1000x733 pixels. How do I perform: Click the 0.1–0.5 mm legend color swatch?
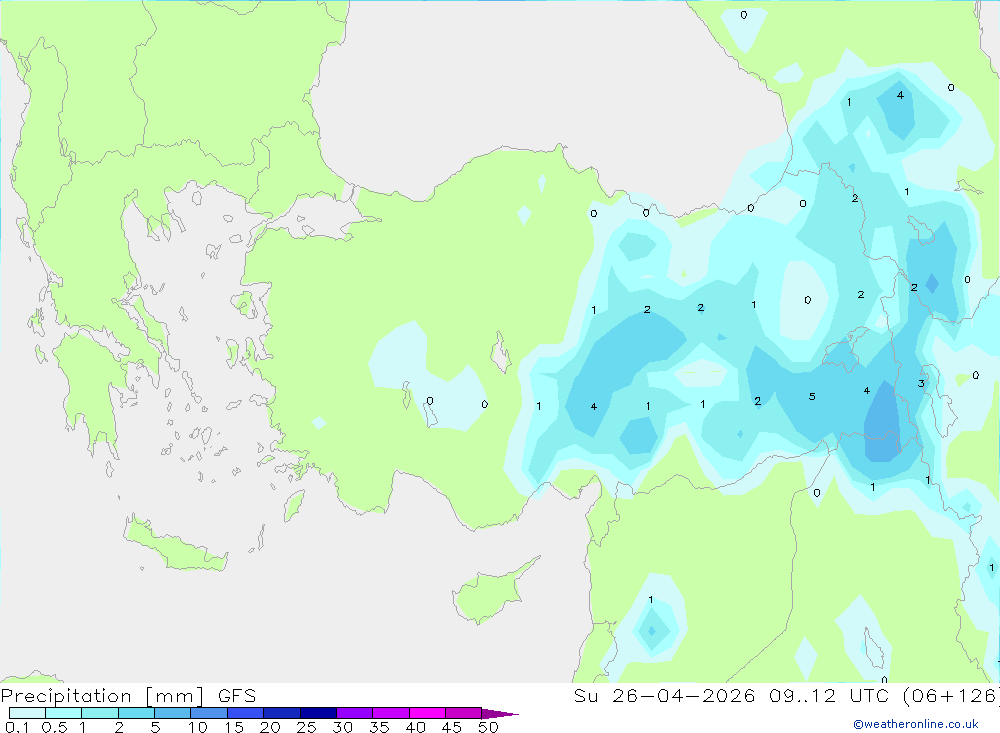click(x=27, y=713)
